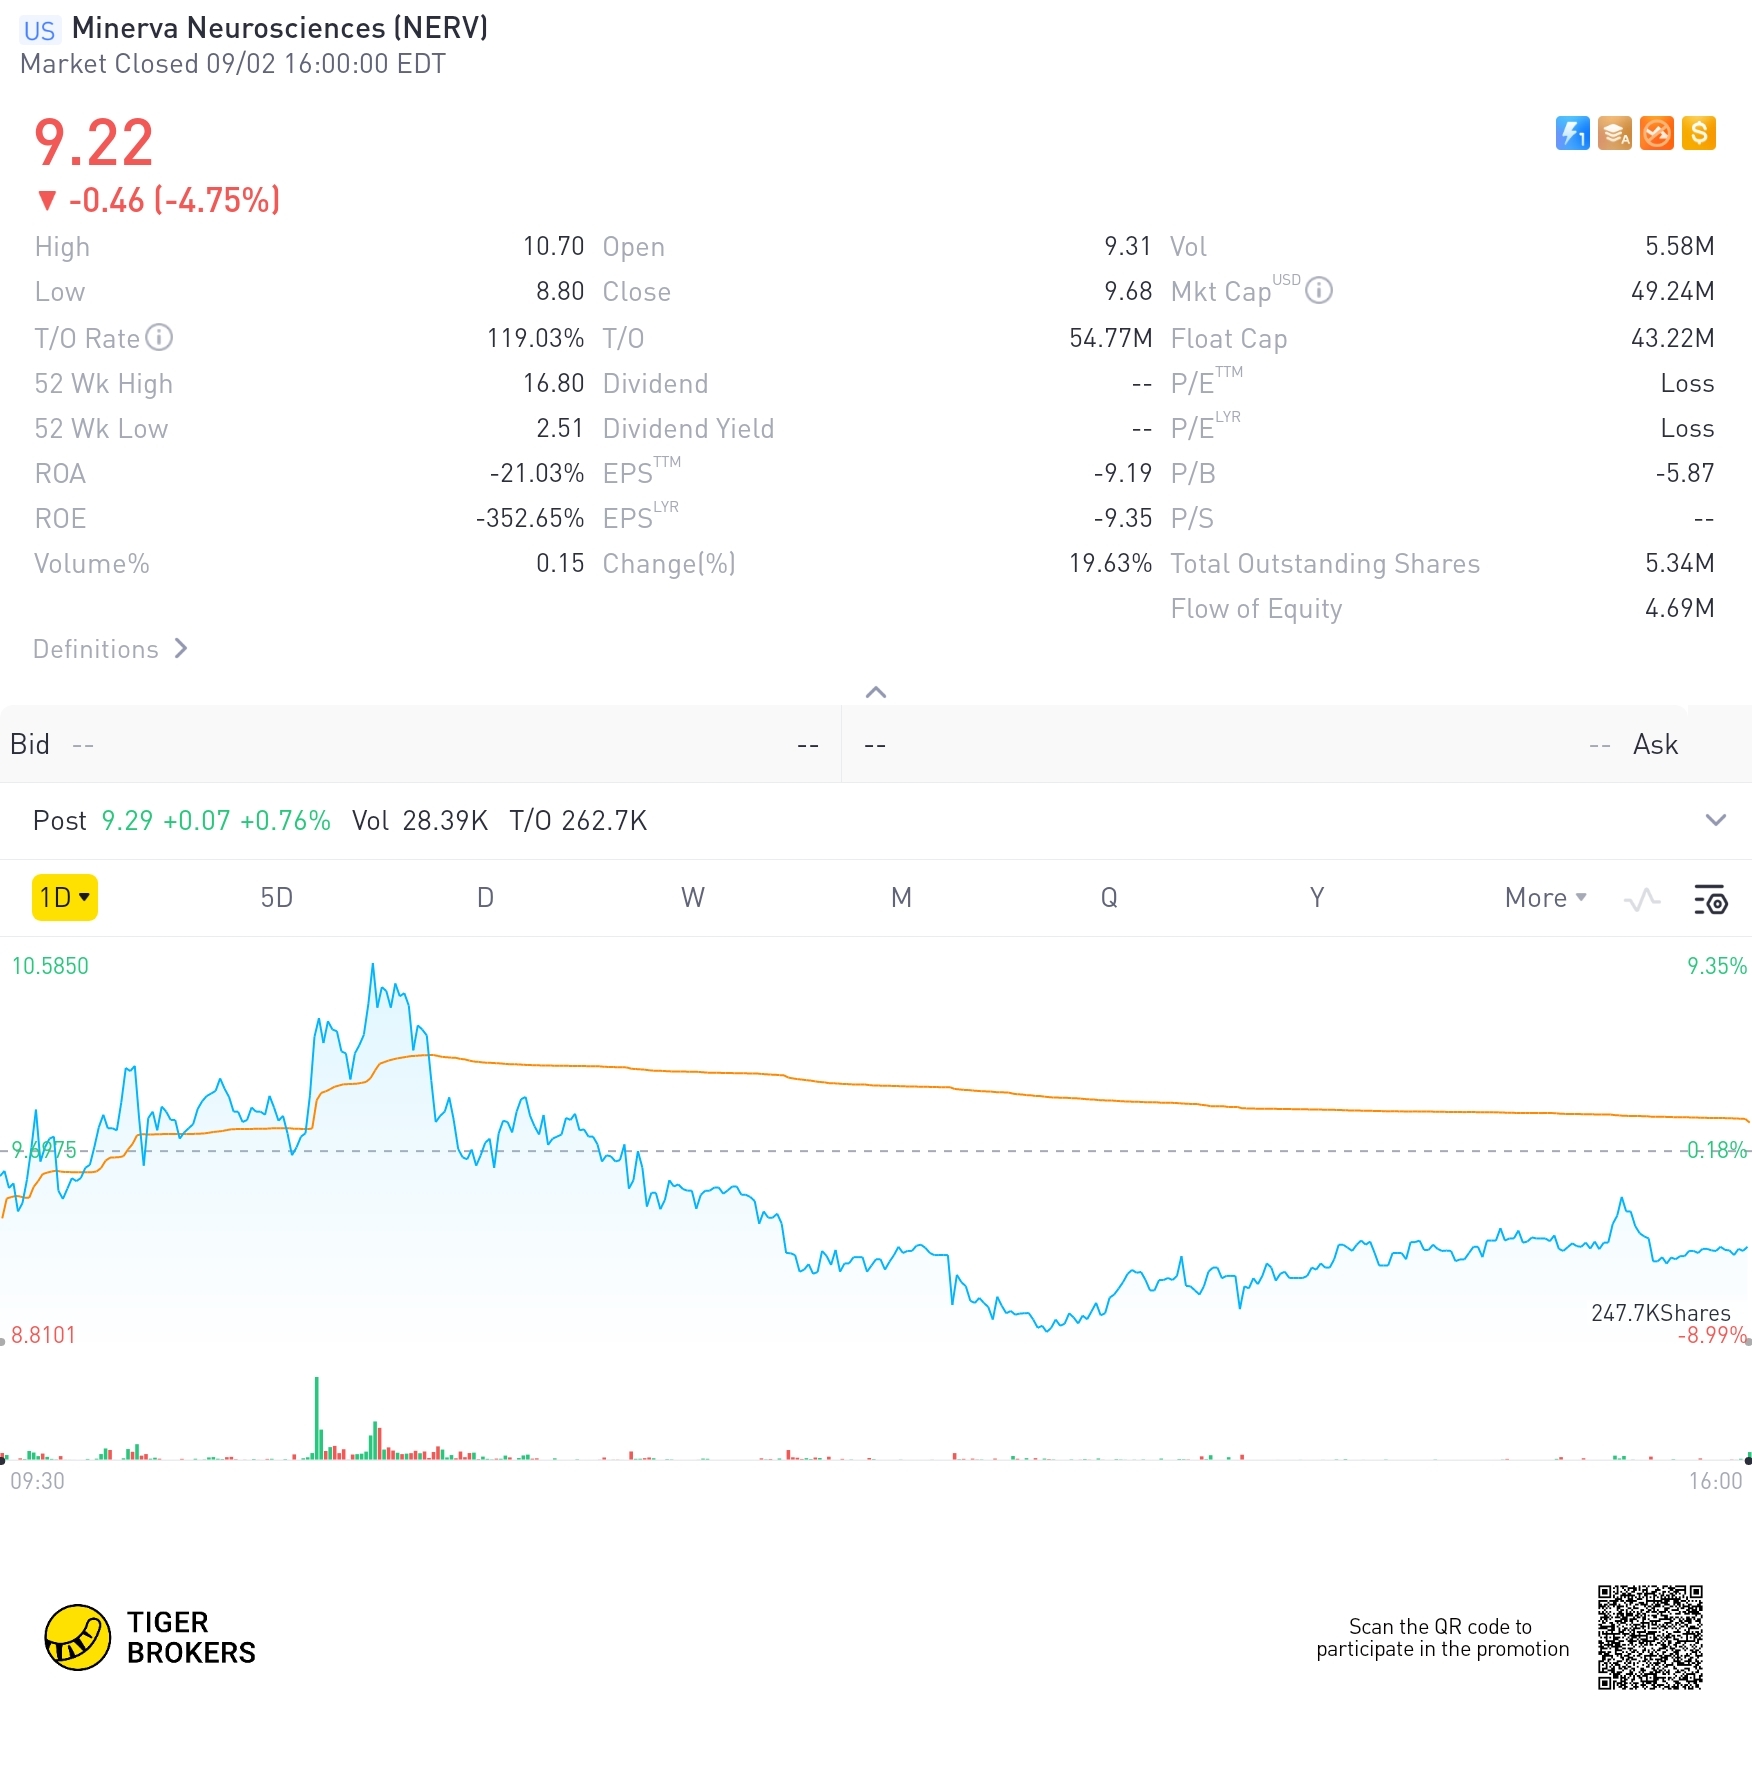
Task: Click the Volume% value 0.15
Action: pyautogui.click(x=559, y=563)
